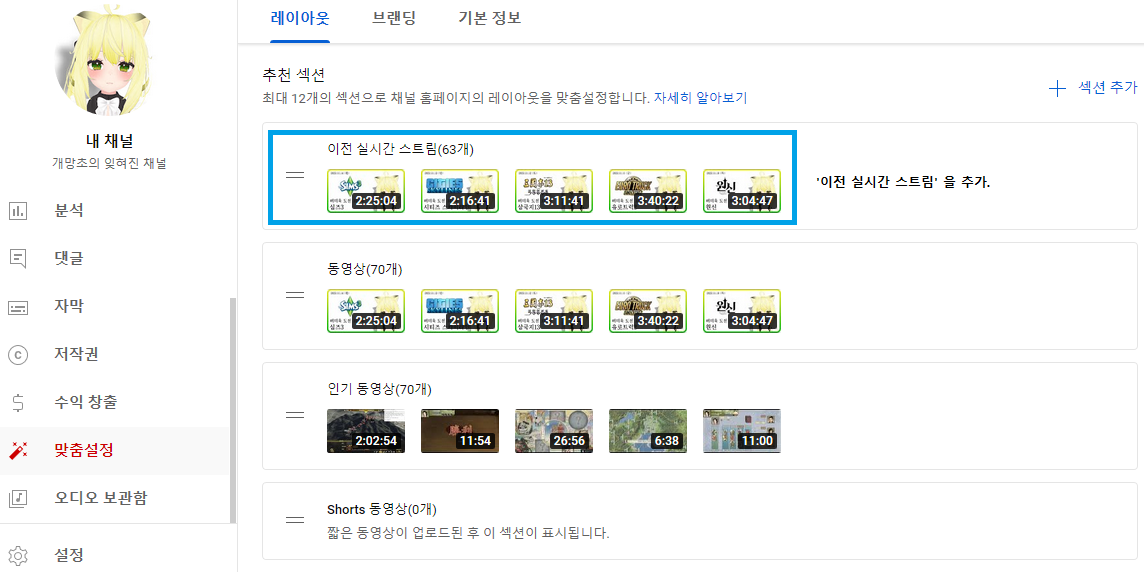The width and height of the screenshot is (1144, 572).
Task: Open 3:40:22 thumbnail in 이전 실시간 스트림
Action: coord(648,191)
